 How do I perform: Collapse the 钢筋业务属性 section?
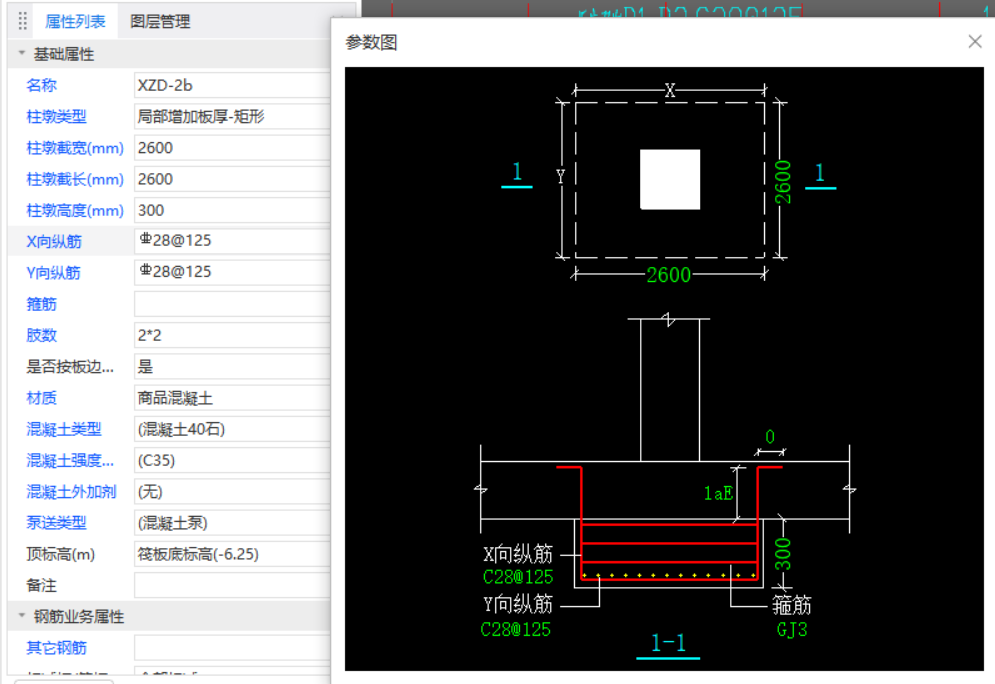point(22,615)
